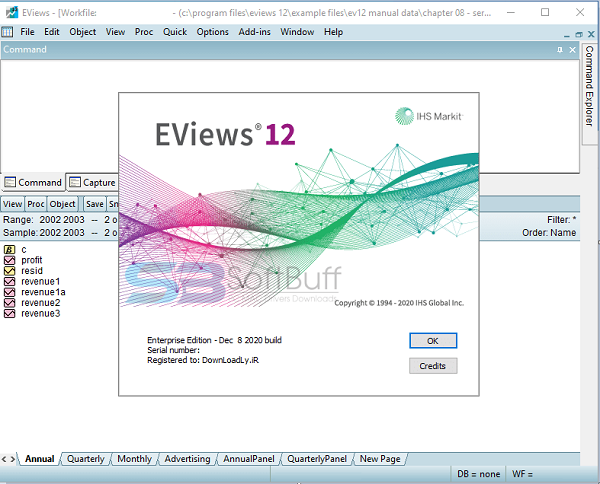Open the File menu
The height and width of the screenshot is (484, 600).
coord(27,32)
